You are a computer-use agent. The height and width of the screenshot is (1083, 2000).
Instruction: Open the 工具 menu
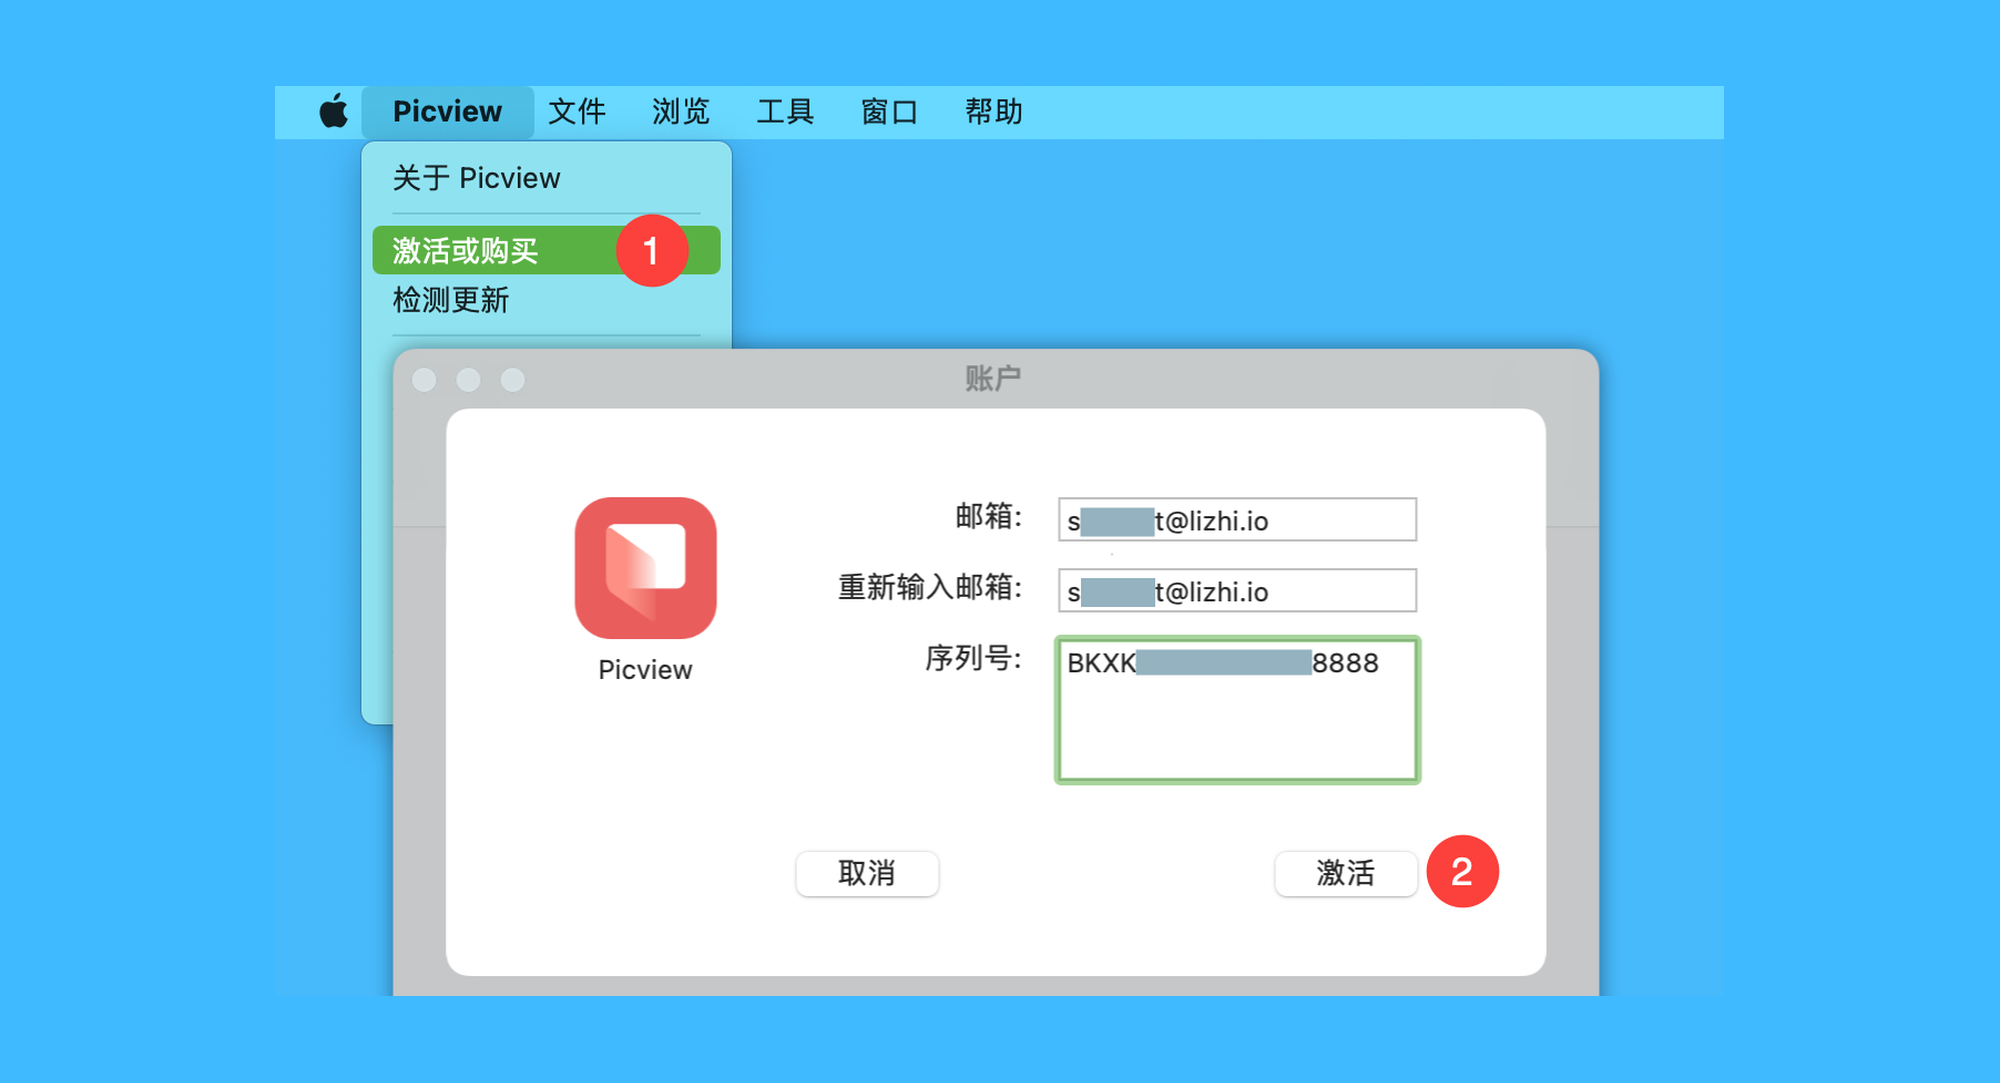tap(785, 111)
